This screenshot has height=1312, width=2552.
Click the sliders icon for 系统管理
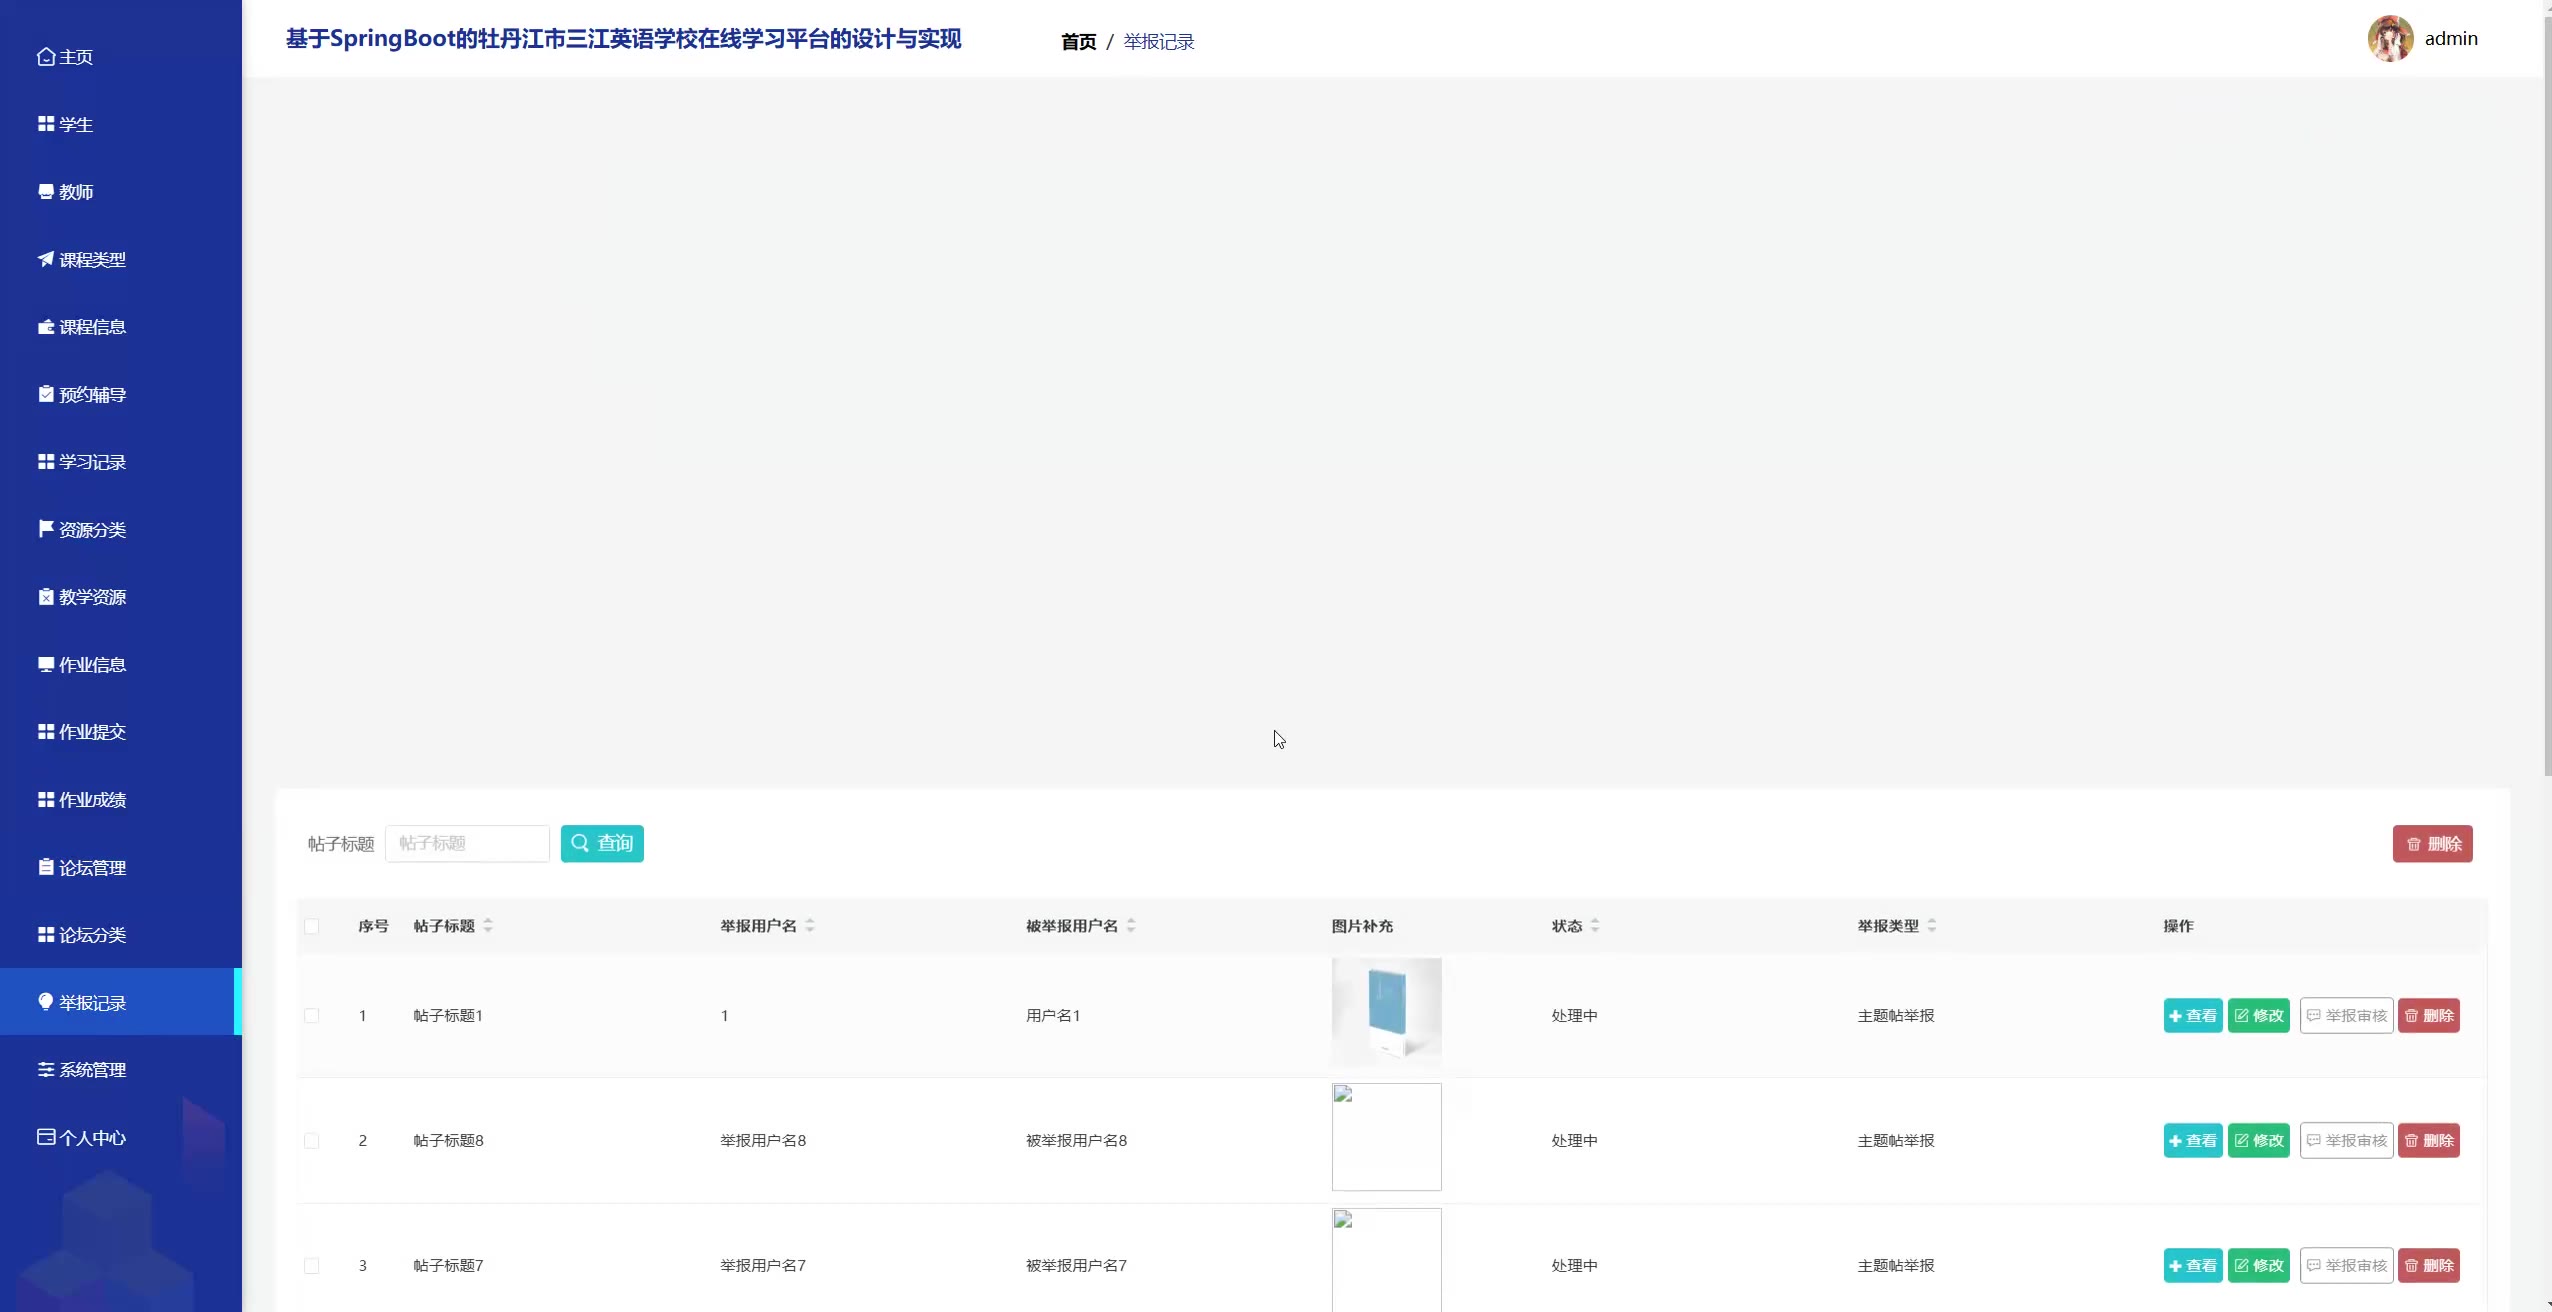coord(45,1069)
